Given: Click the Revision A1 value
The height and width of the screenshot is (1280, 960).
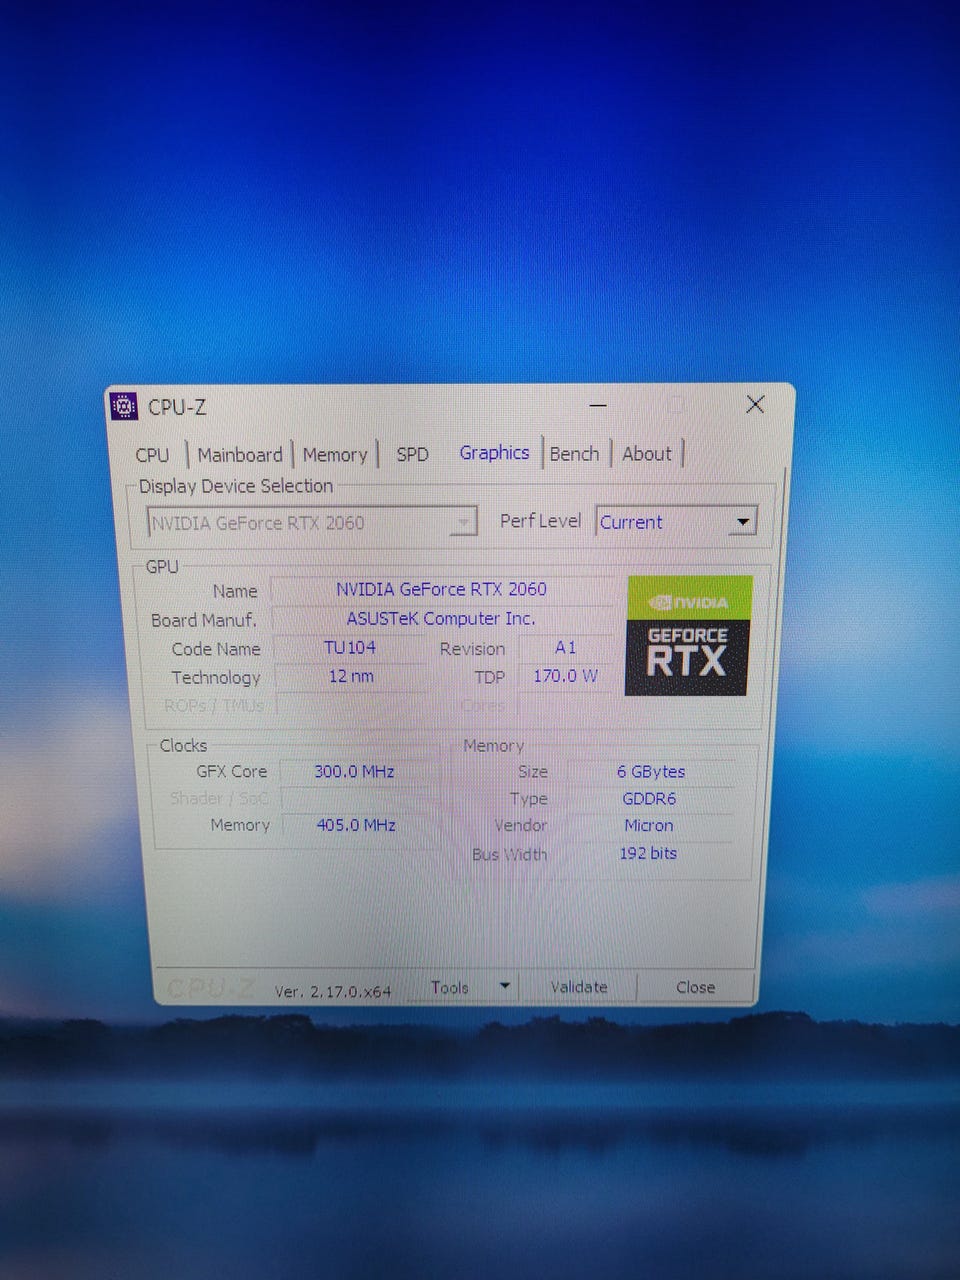Looking at the screenshot, I should pos(565,647).
